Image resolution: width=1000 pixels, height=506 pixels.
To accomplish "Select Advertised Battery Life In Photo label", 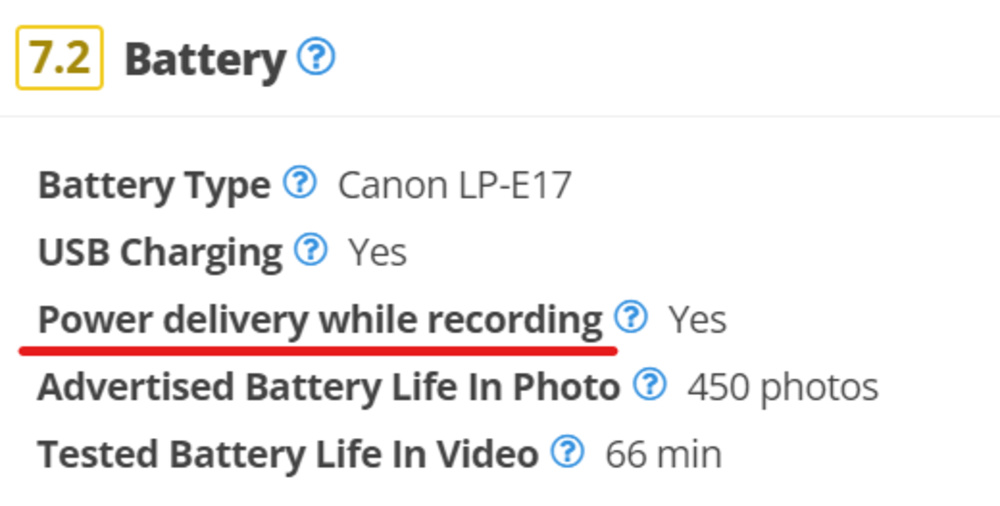I will pos(329,387).
